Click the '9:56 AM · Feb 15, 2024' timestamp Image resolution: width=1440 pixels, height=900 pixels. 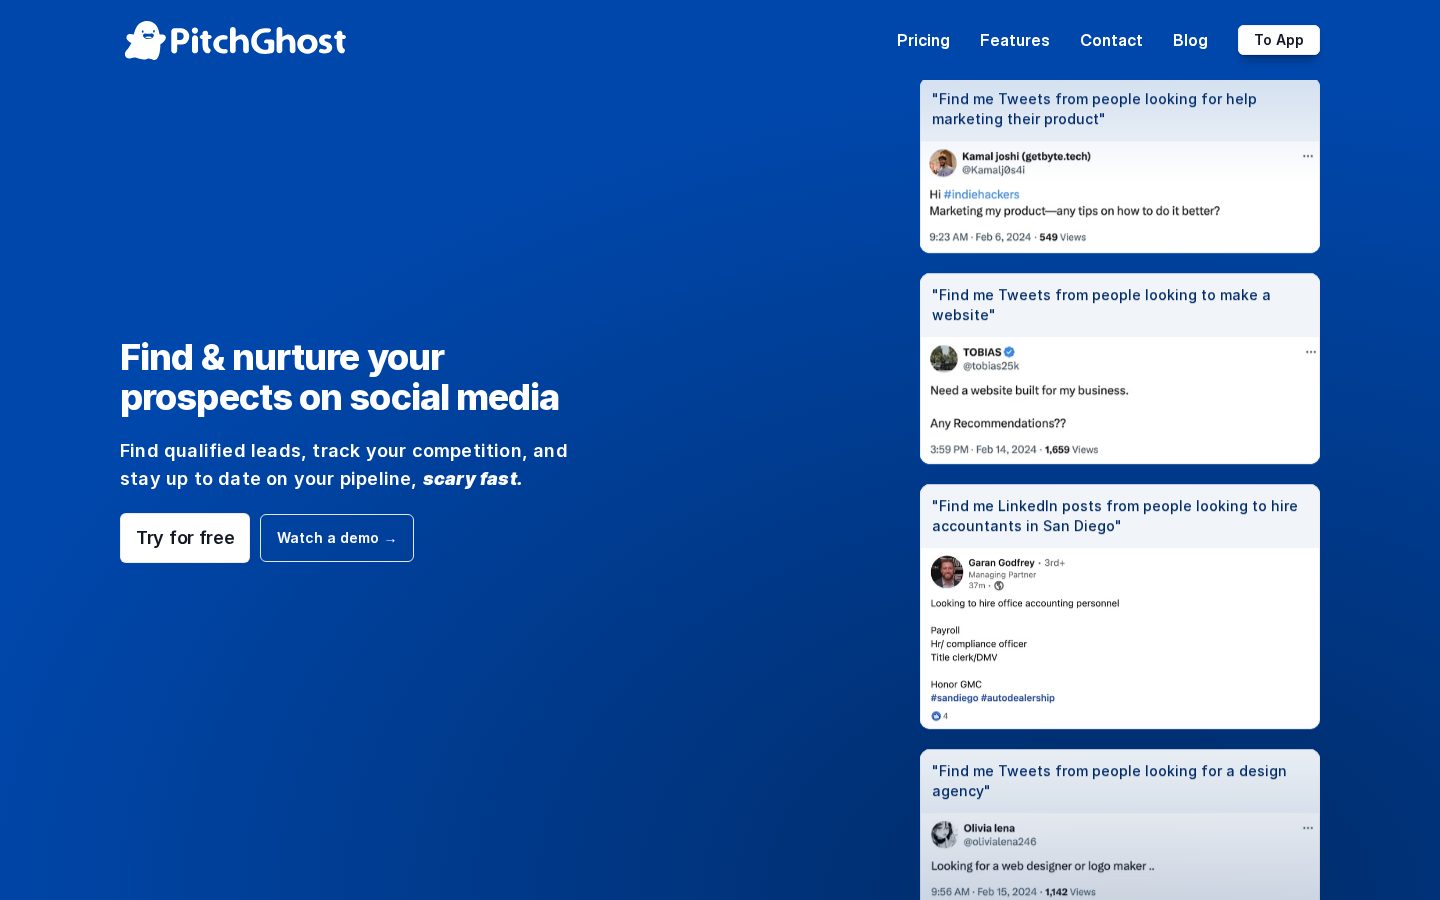[984, 892]
